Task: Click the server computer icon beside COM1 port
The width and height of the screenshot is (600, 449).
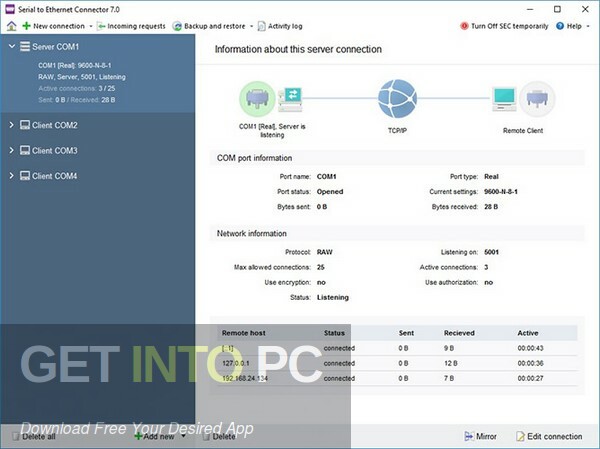Action: pos(290,99)
